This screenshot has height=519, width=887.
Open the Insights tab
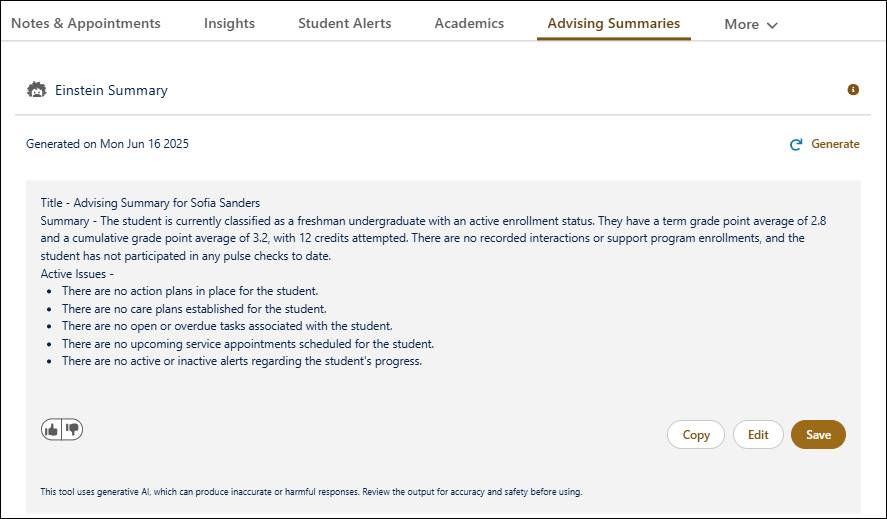tap(229, 23)
